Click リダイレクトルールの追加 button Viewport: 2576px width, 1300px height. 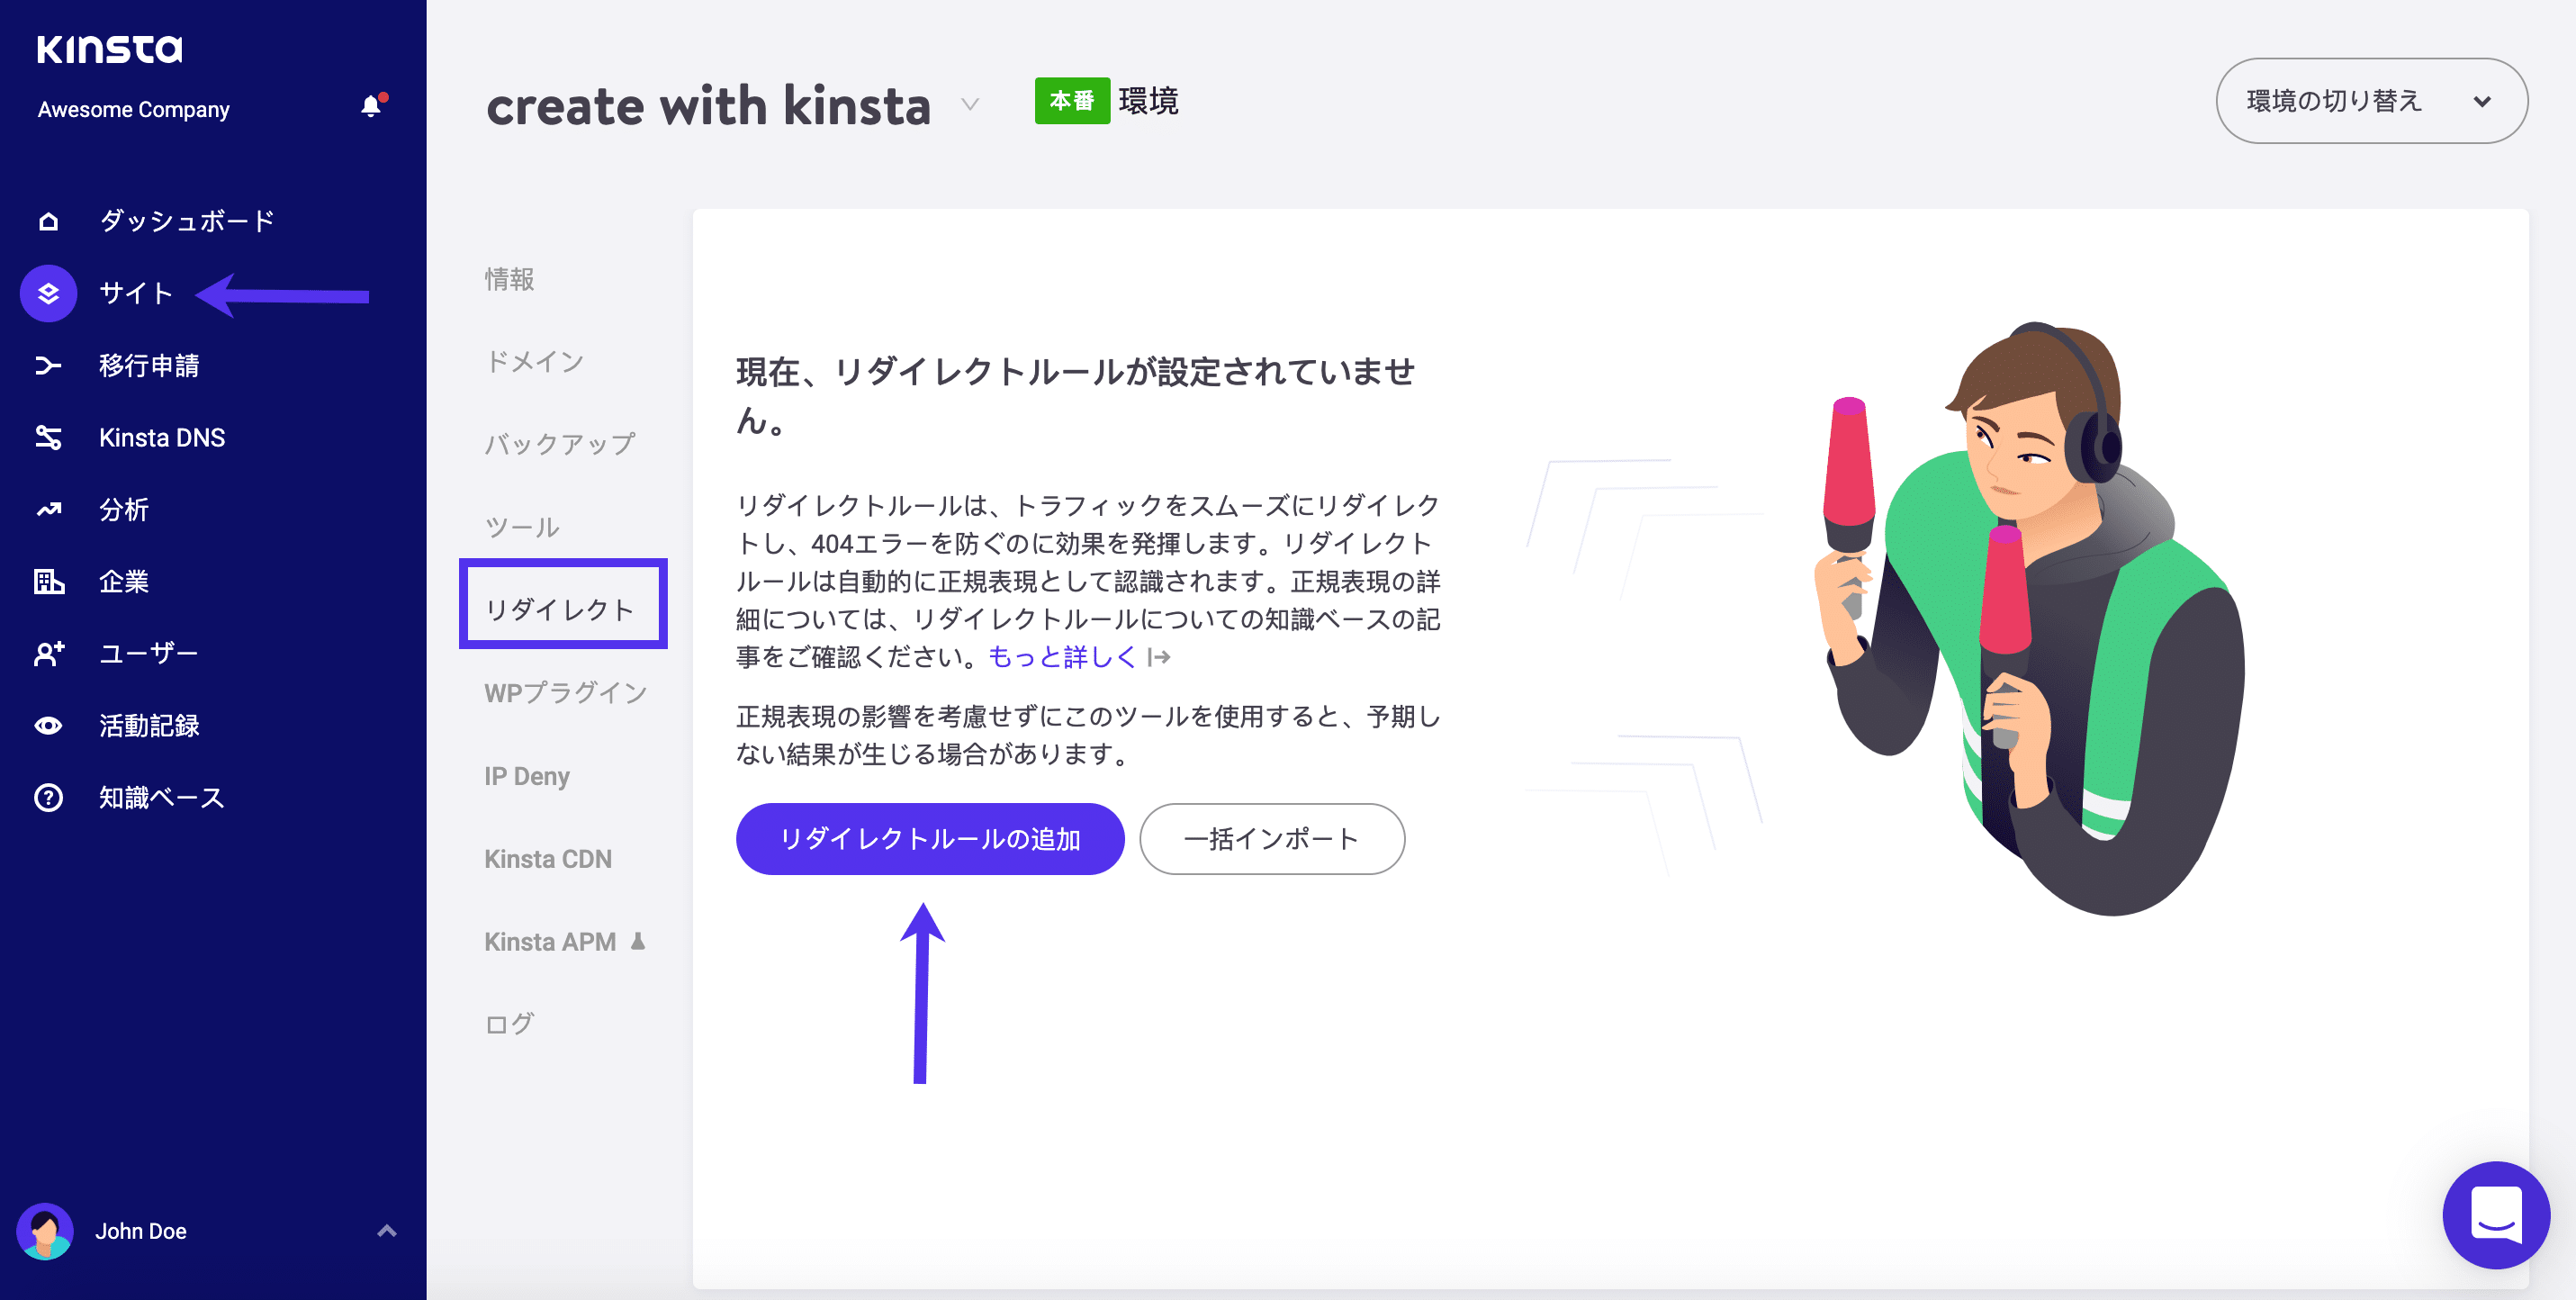coord(928,839)
